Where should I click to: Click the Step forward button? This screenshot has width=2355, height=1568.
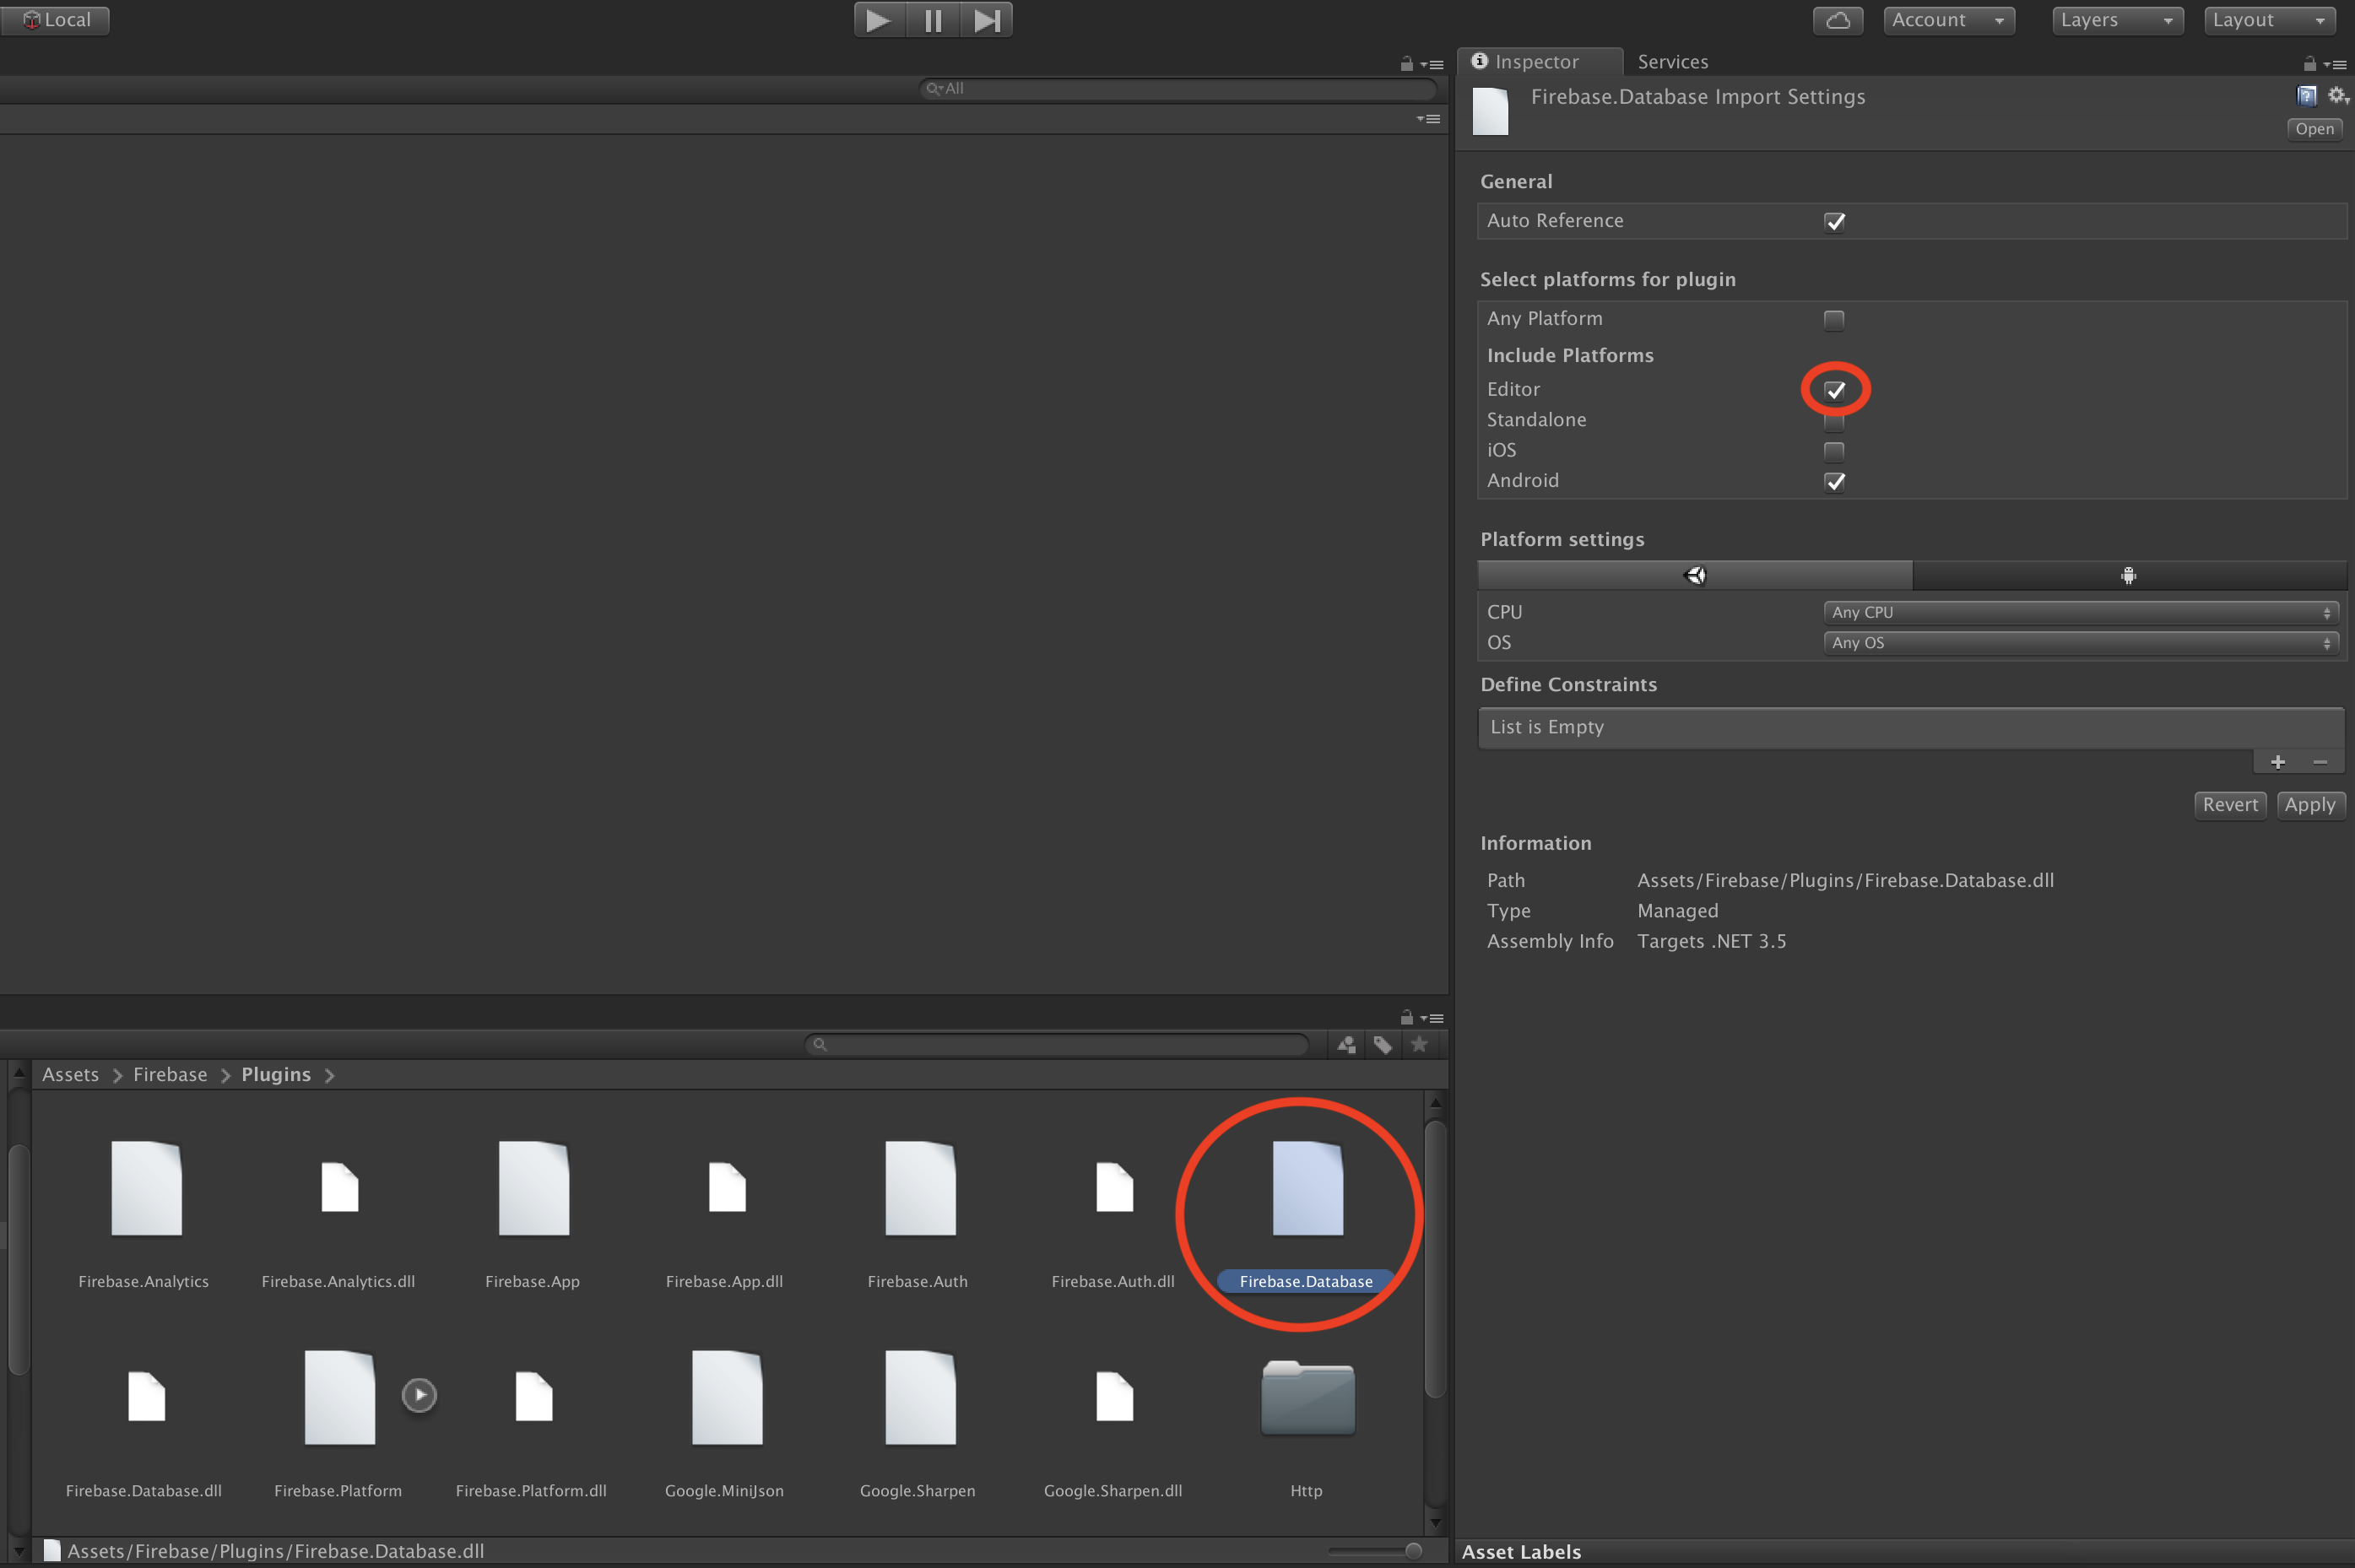pos(986,20)
